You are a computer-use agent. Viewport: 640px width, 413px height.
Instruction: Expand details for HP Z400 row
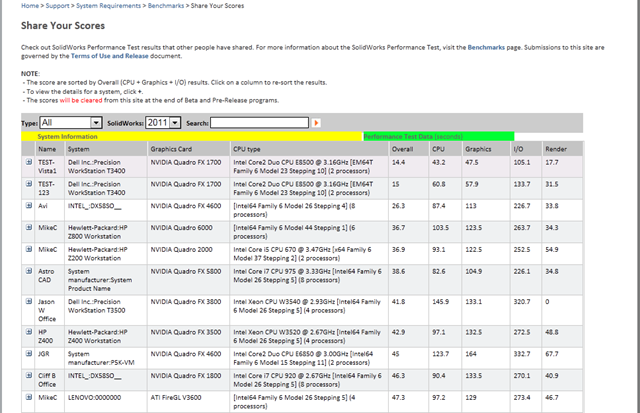pos(29,332)
